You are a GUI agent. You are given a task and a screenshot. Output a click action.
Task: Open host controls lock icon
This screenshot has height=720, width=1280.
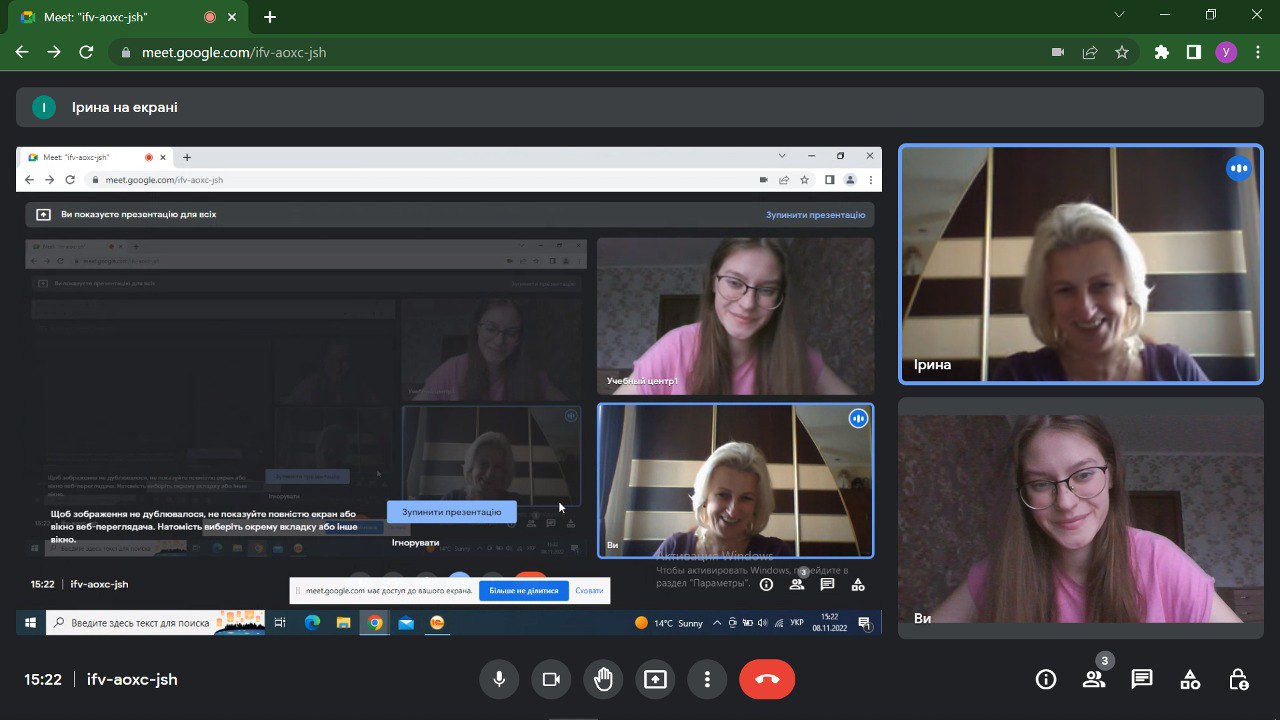pos(1238,680)
